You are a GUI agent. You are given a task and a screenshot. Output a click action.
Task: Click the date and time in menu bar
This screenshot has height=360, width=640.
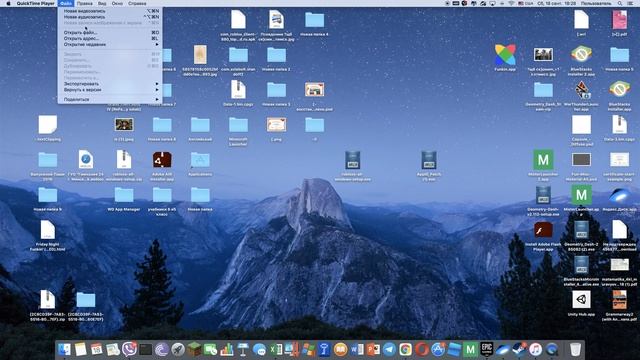pyautogui.click(x=556, y=3)
